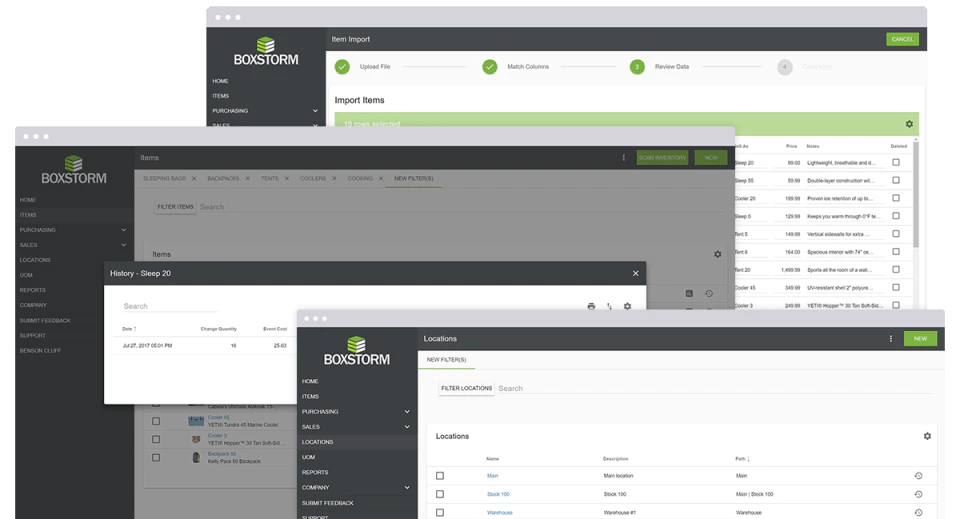Remove the Coolers filter tab
The height and width of the screenshot is (519, 960).
(334, 179)
